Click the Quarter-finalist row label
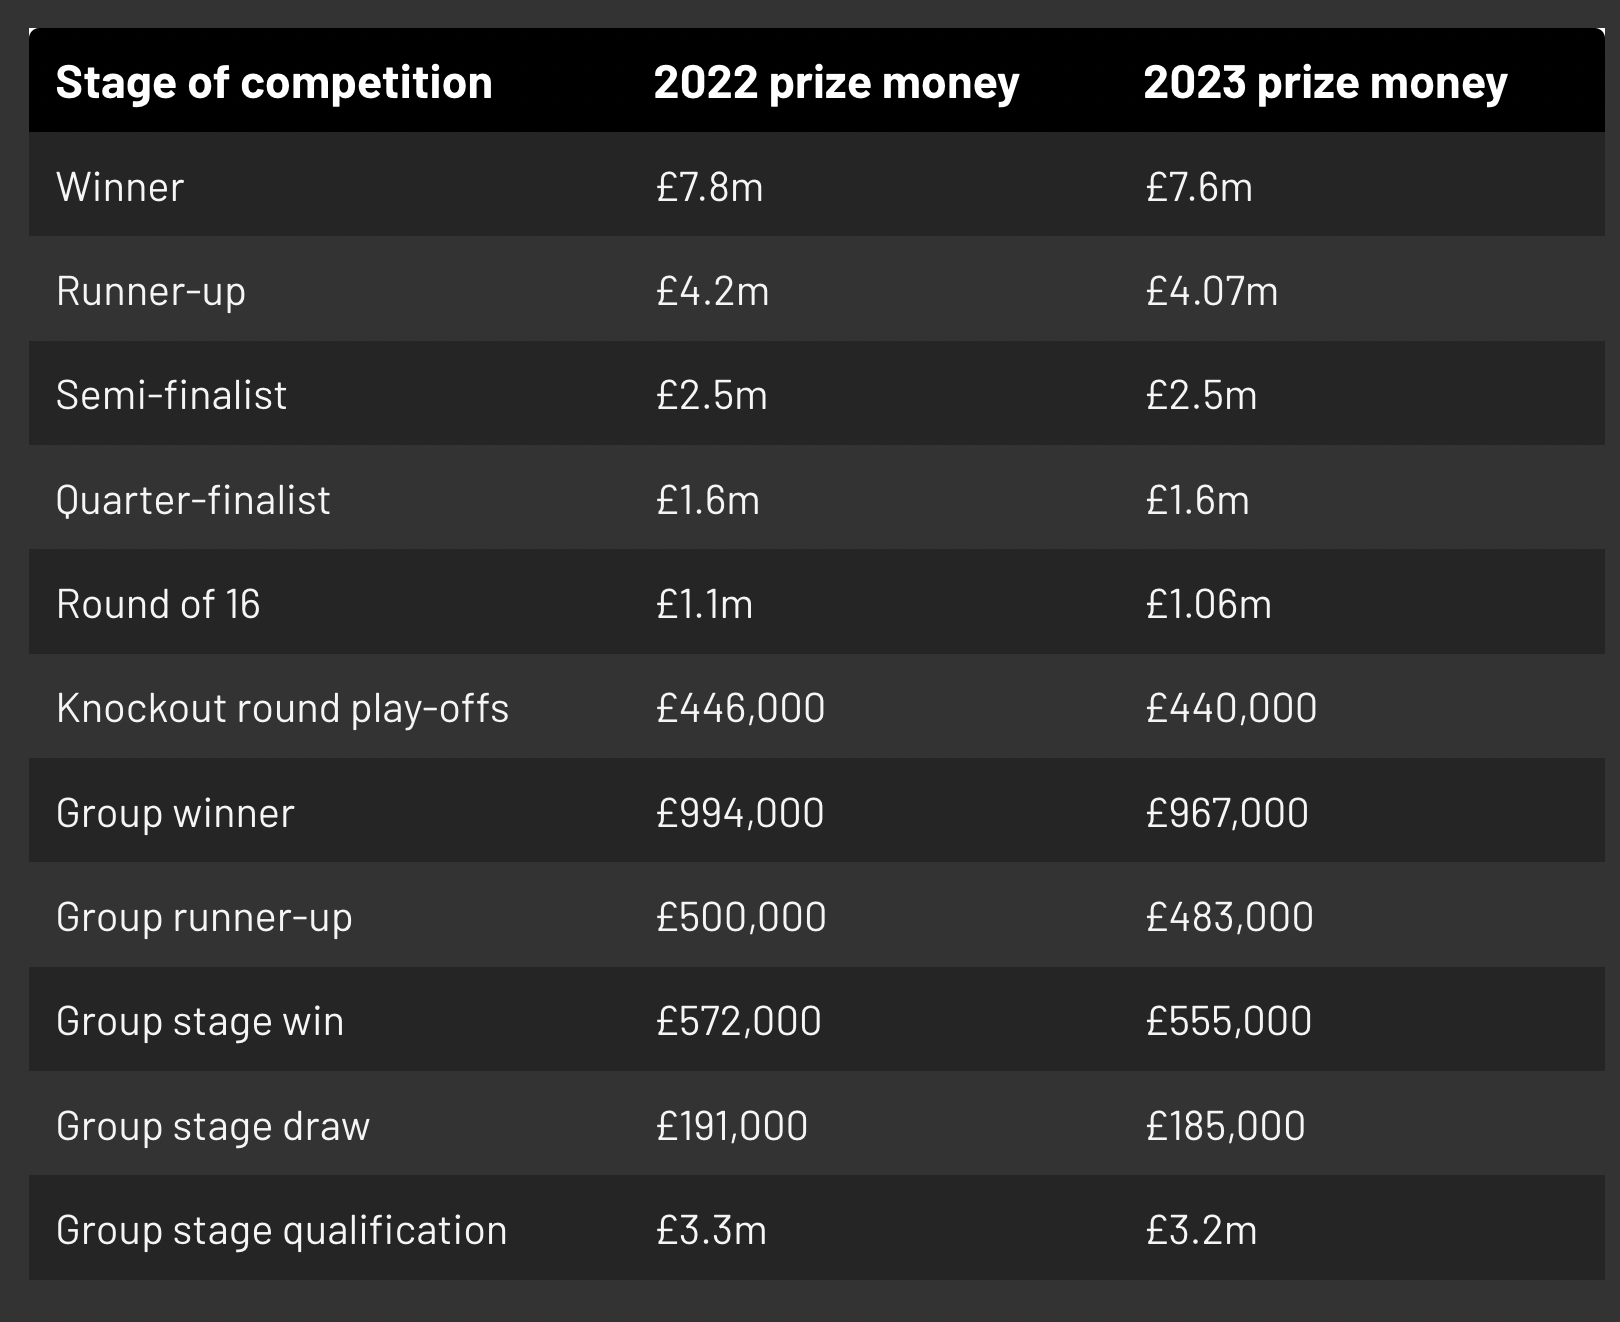1620x1322 pixels. (193, 500)
